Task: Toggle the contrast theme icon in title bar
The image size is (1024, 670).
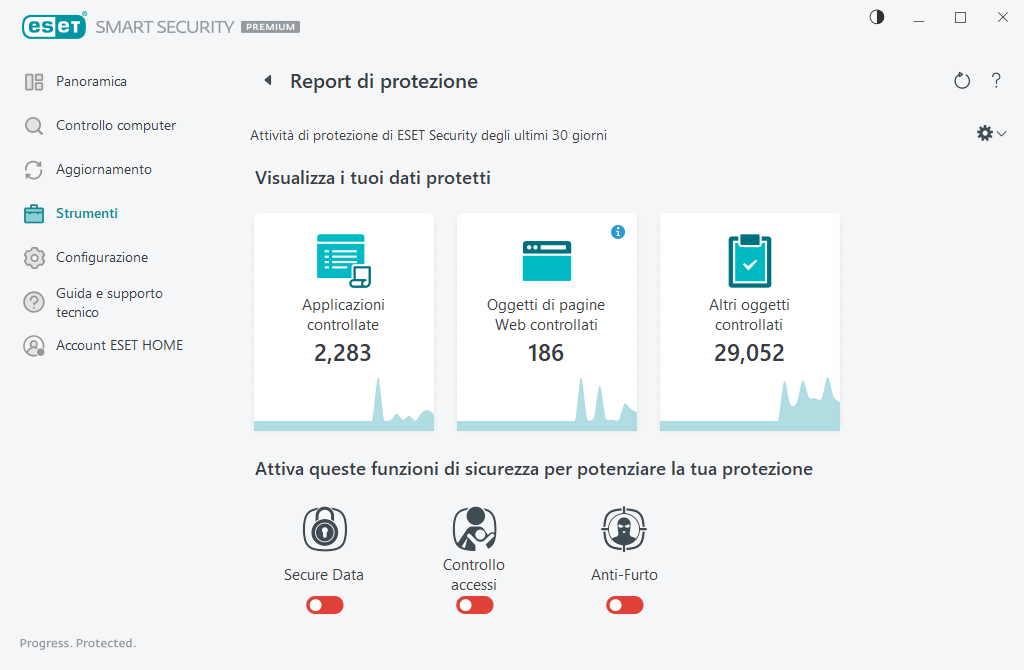Action: [877, 18]
